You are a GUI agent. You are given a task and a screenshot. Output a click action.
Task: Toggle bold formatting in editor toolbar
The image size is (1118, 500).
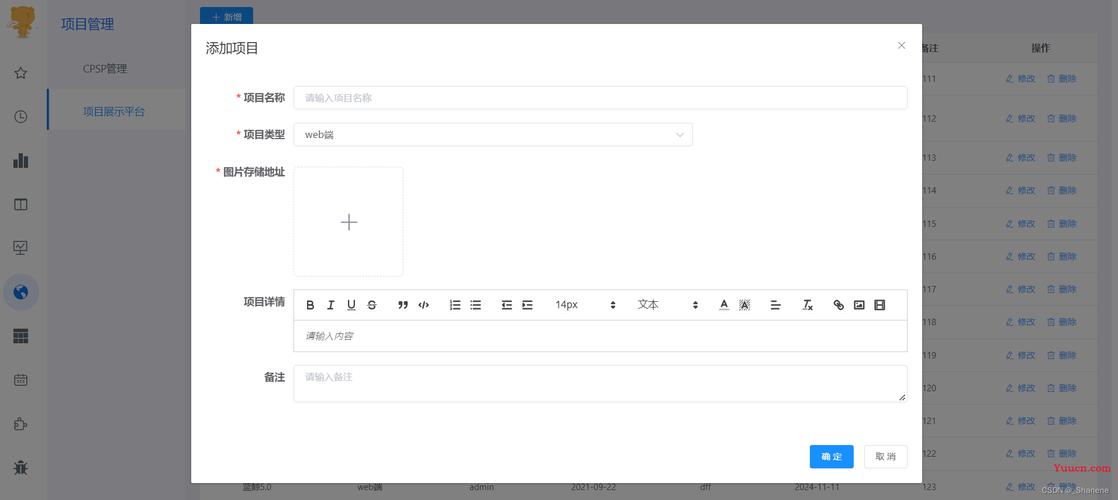[x=310, y=305]
